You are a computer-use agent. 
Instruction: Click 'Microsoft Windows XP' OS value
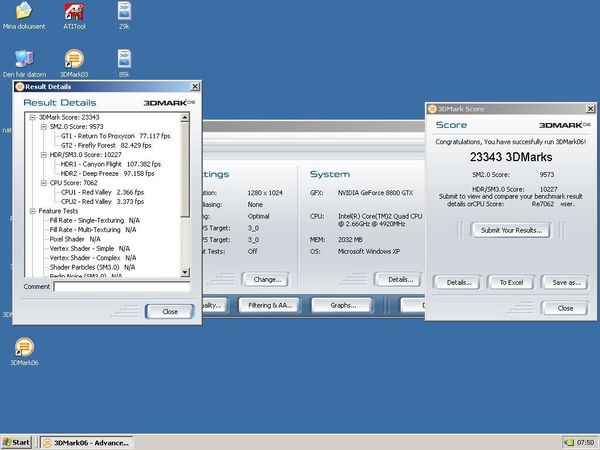pos(368,251)
